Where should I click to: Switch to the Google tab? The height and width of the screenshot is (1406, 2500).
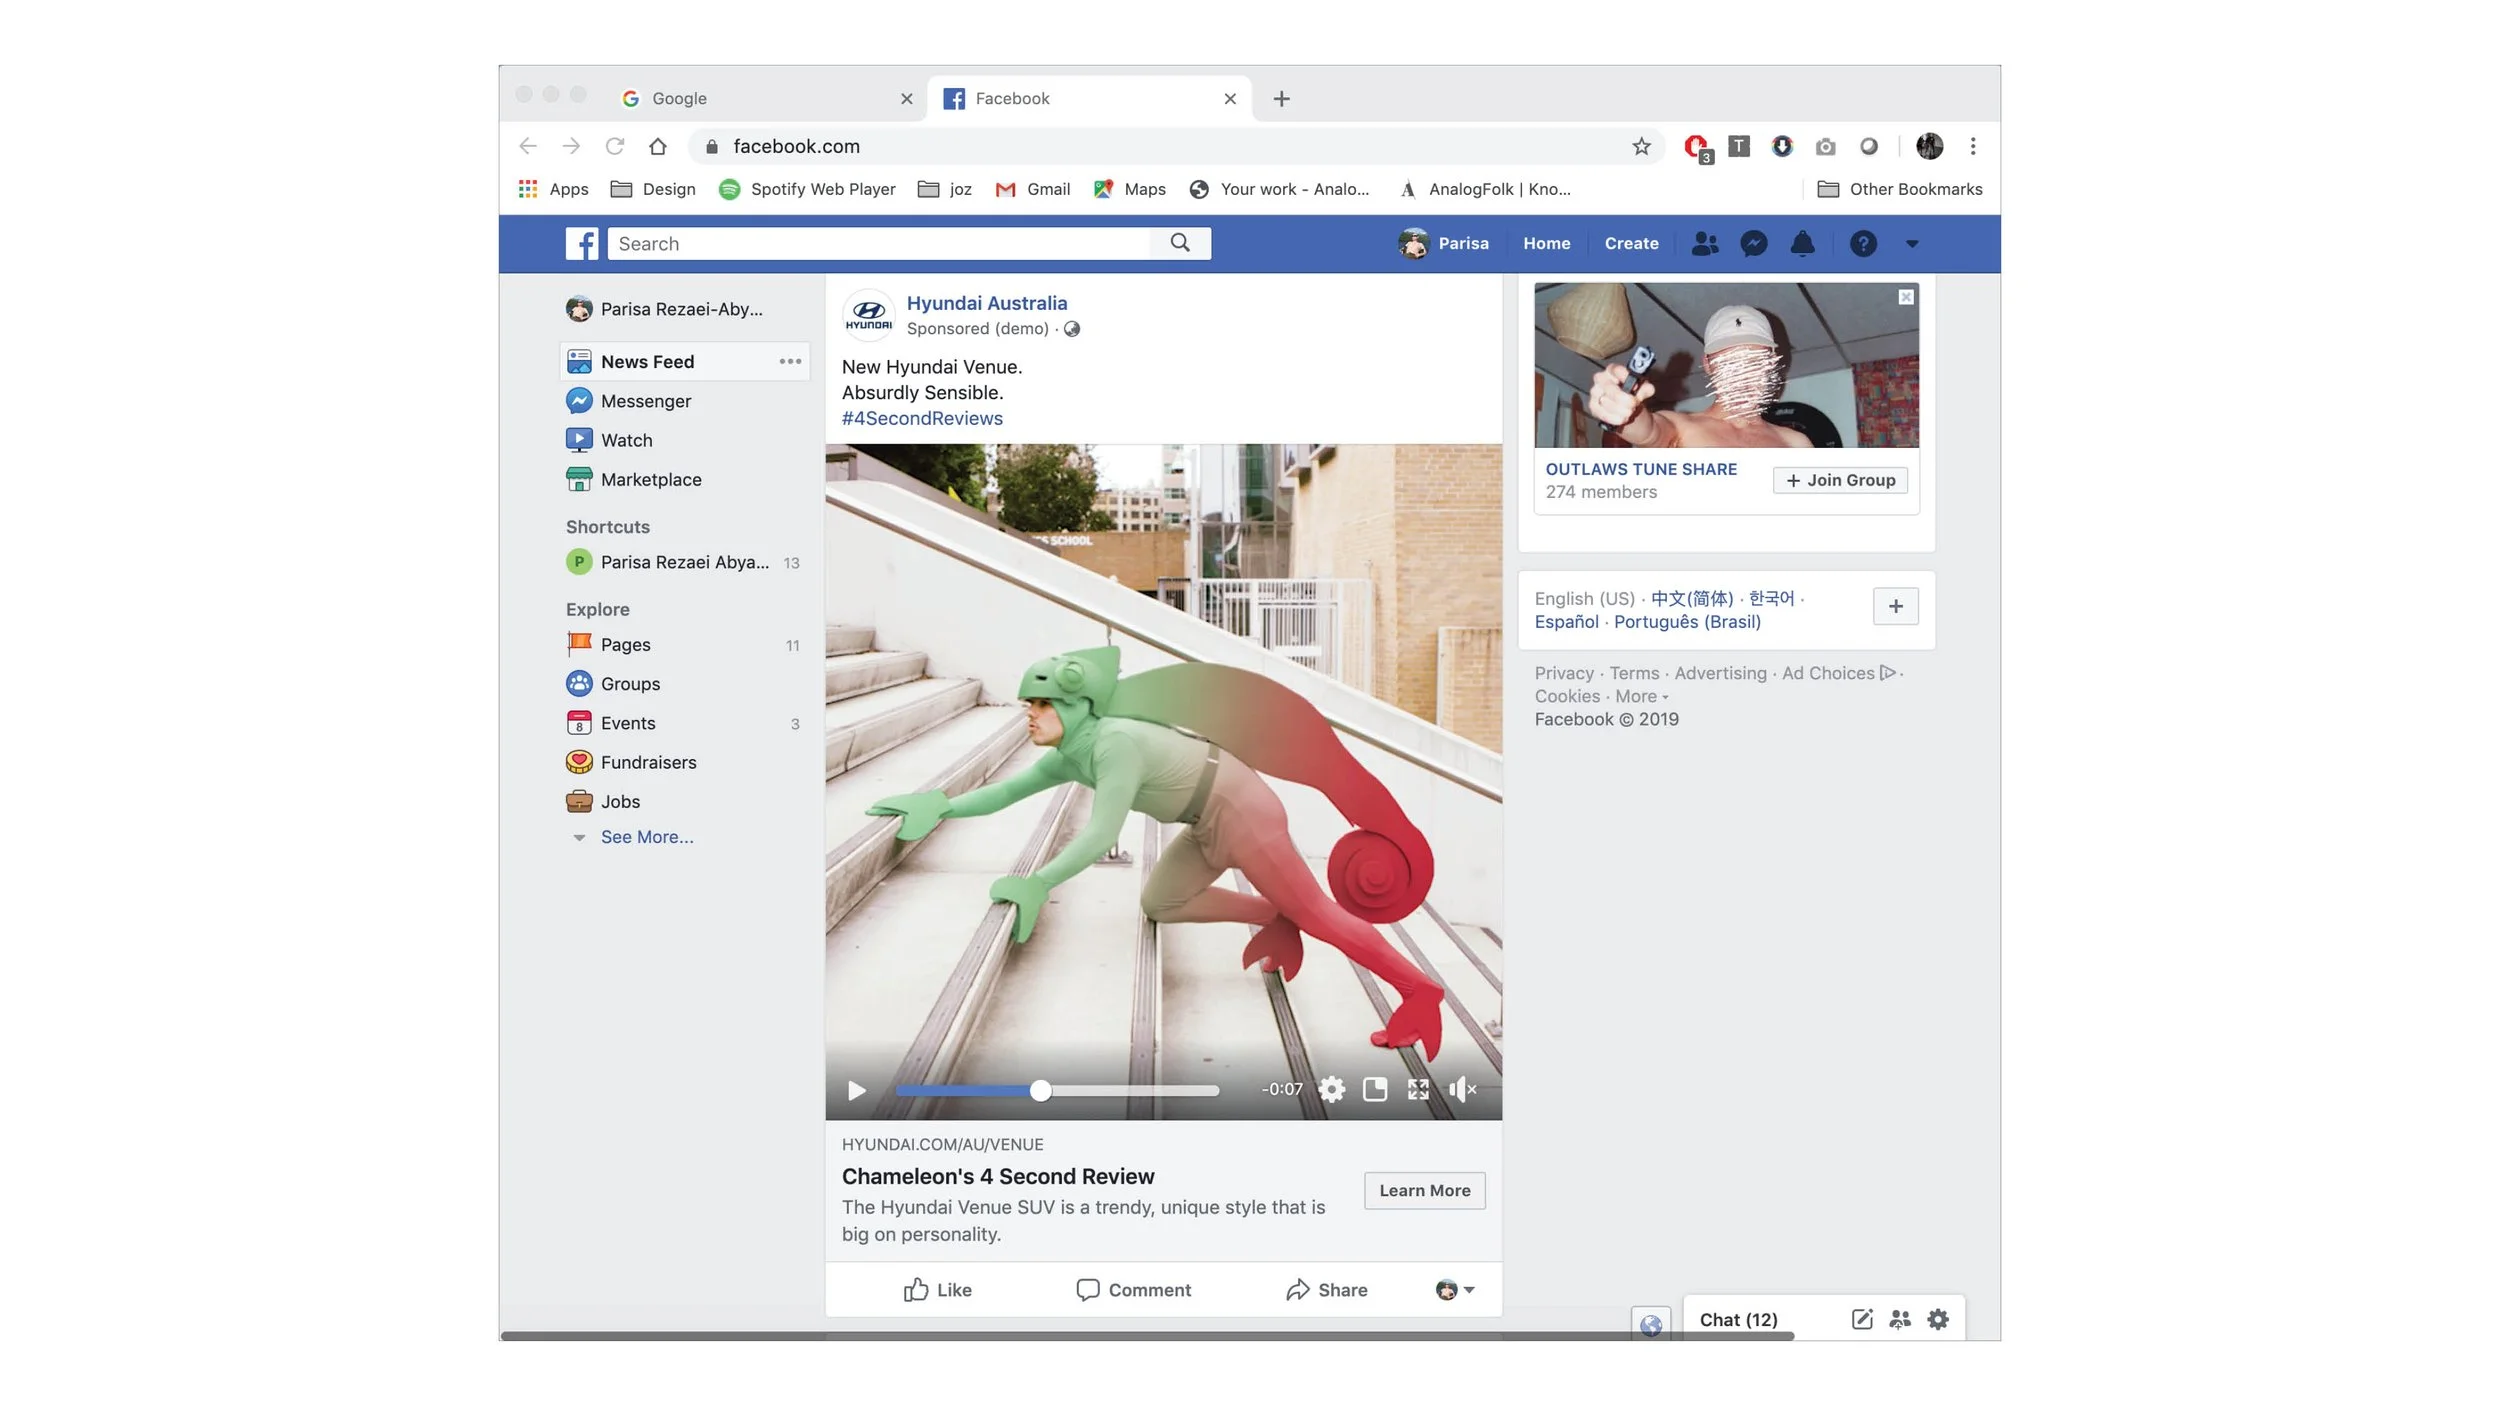(x=765, y=98)
